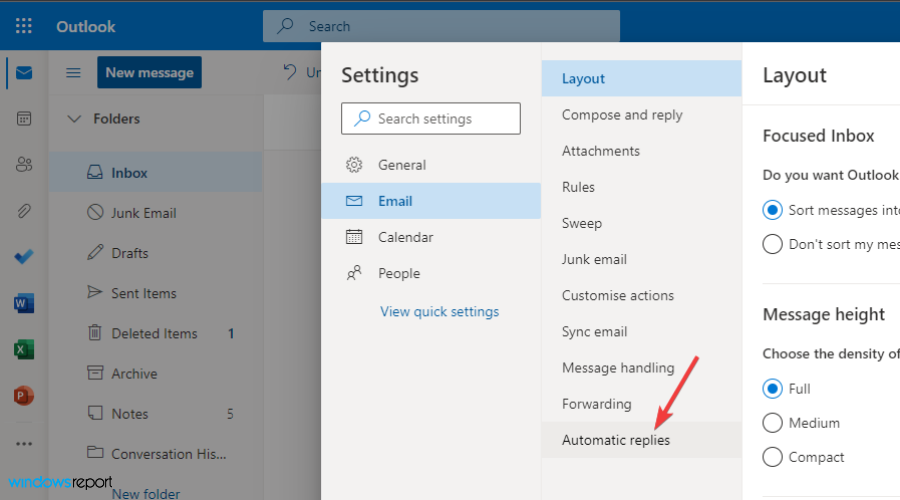Collapse the Folders section chevron

pyautogui.click(x=73, y=119)
